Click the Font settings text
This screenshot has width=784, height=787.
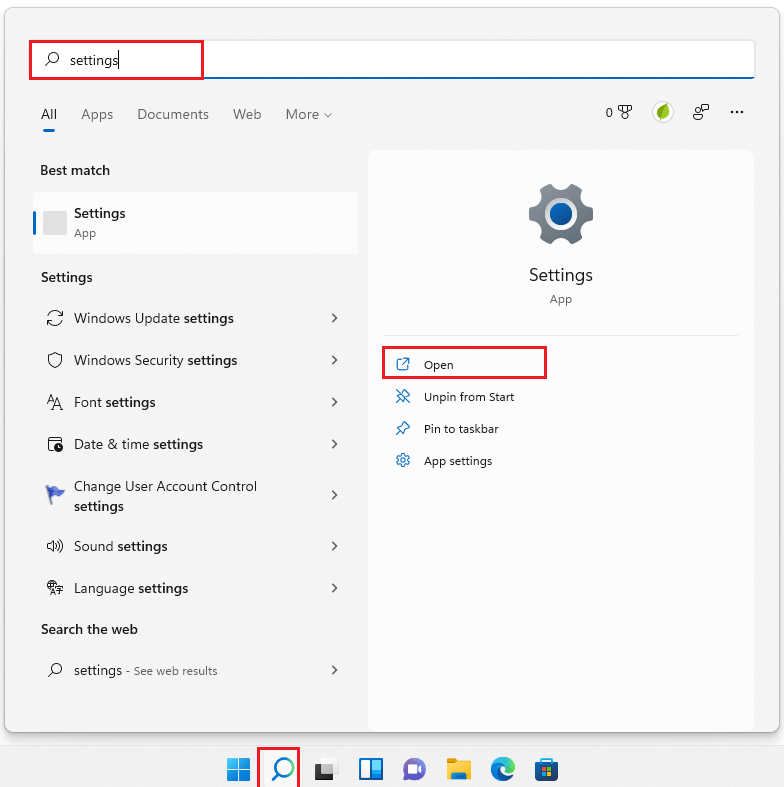(x=114, y=403)
